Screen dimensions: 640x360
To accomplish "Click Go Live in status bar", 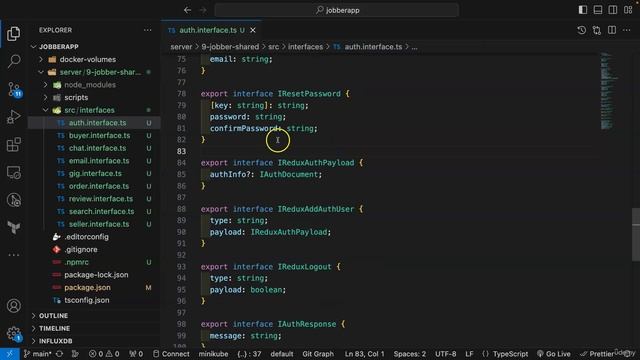I will pos(554,354).
